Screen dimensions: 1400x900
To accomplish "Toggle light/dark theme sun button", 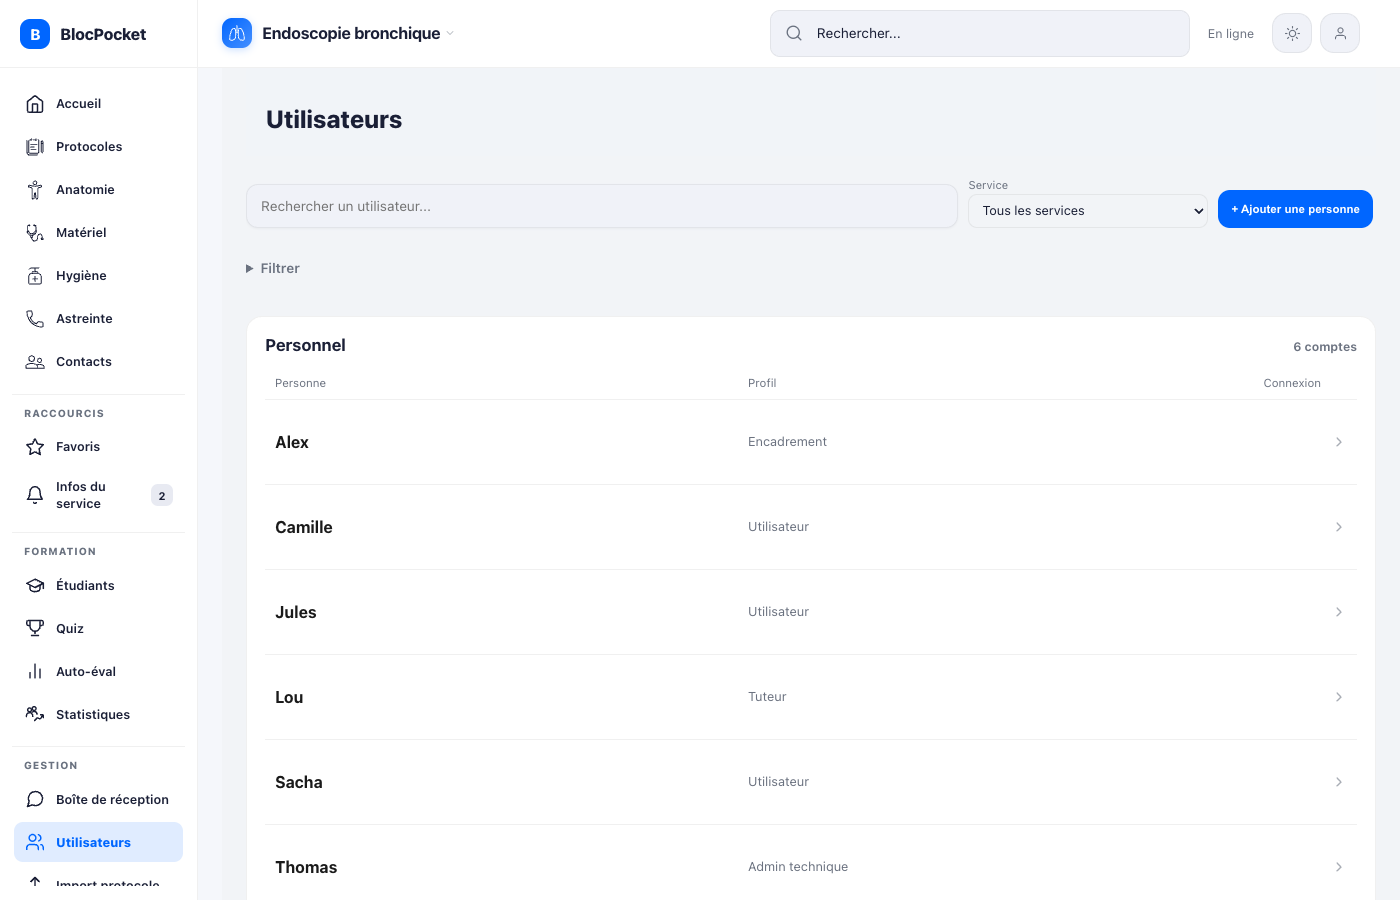I will point(1292,33).
